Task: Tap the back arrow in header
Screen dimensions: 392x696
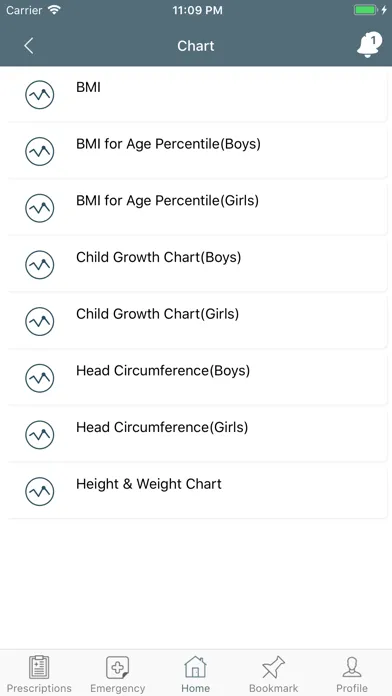Action: point(29,46)
